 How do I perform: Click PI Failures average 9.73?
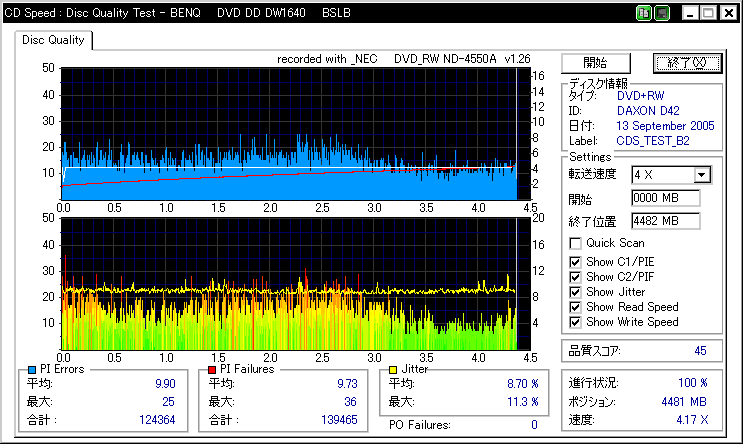coord(347,384)
